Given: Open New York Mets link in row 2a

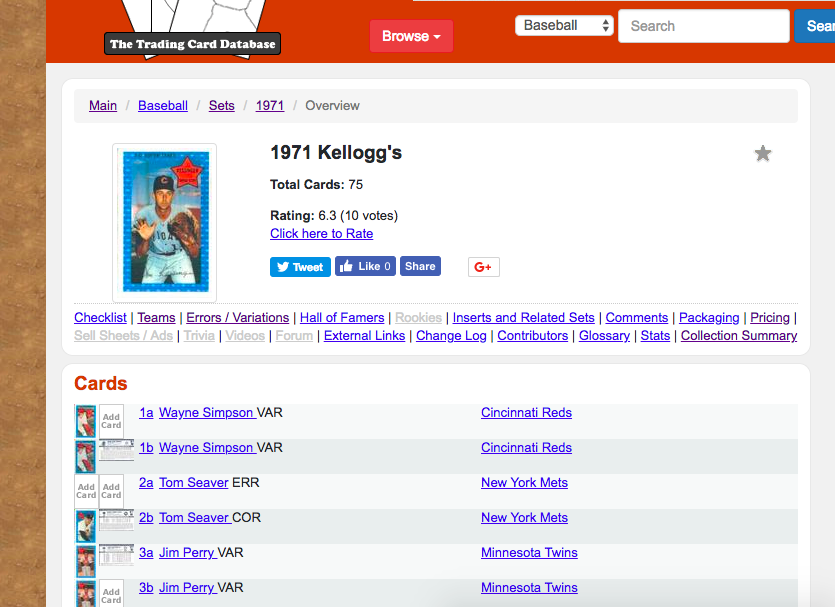Looking at the screenshot, I should click(x=525, y=482).
